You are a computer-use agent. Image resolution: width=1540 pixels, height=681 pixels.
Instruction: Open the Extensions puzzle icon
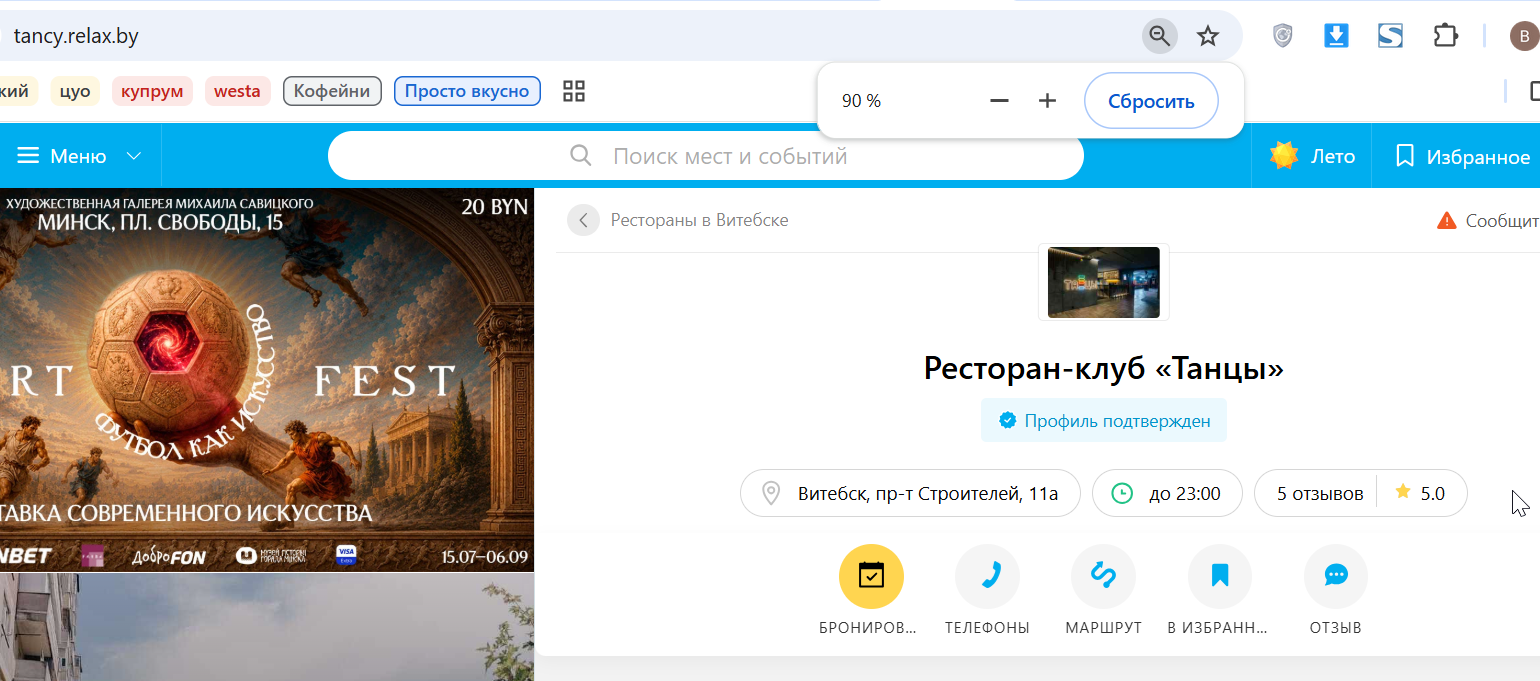[1445, 36]
